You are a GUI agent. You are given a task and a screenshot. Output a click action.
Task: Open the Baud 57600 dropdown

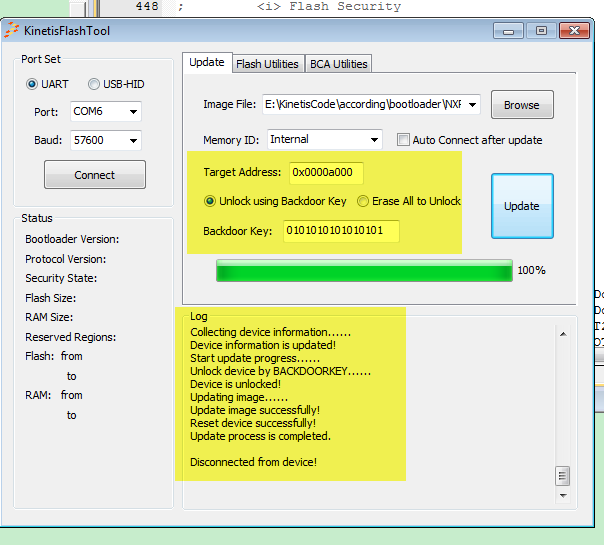(x=106, y=140)
